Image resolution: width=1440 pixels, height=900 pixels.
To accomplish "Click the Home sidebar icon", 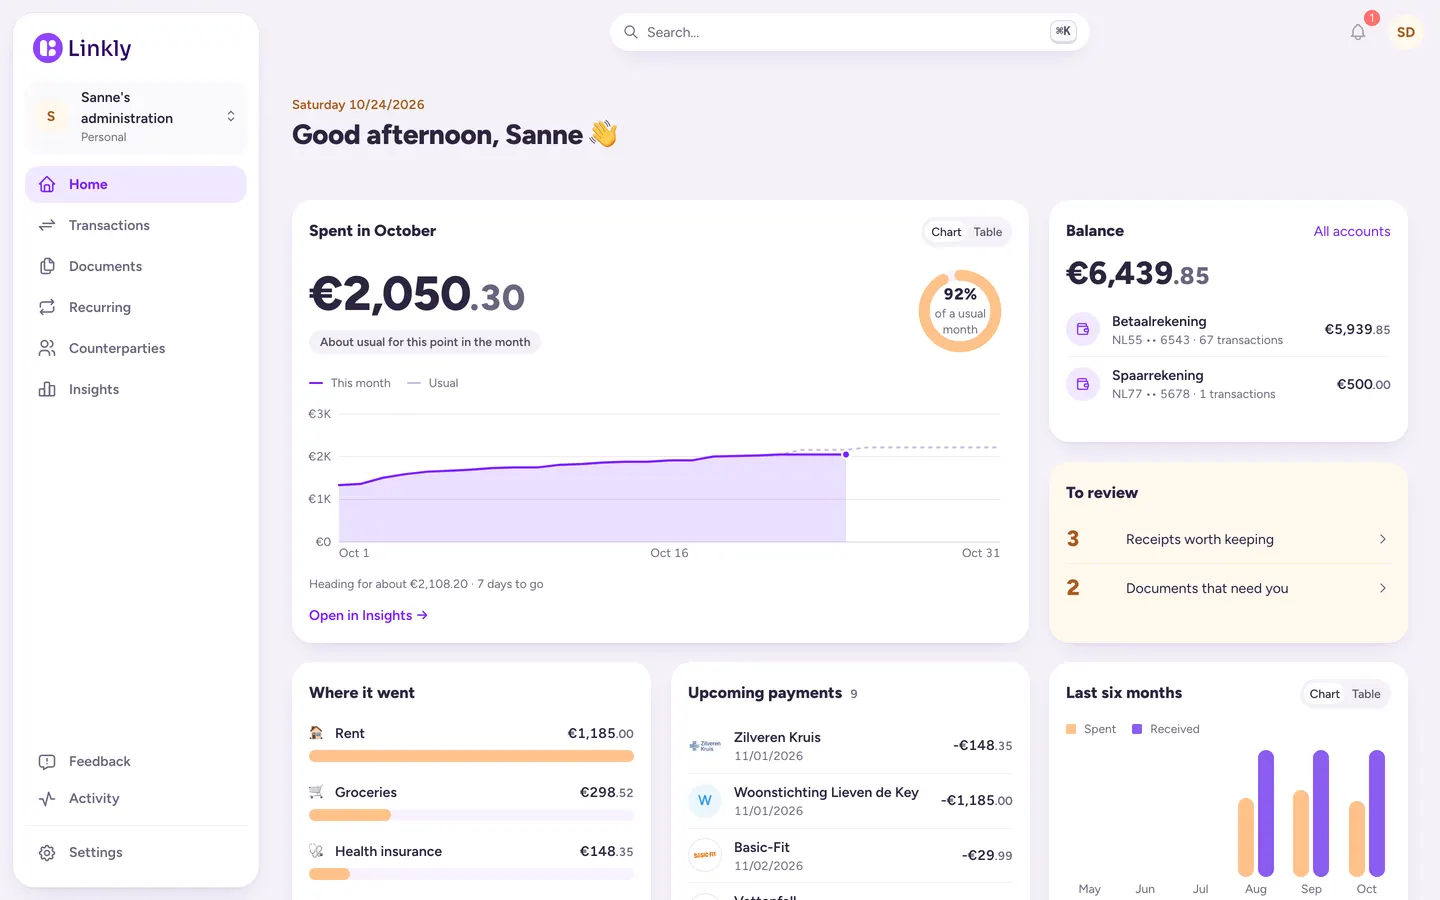I will point(47,184).
